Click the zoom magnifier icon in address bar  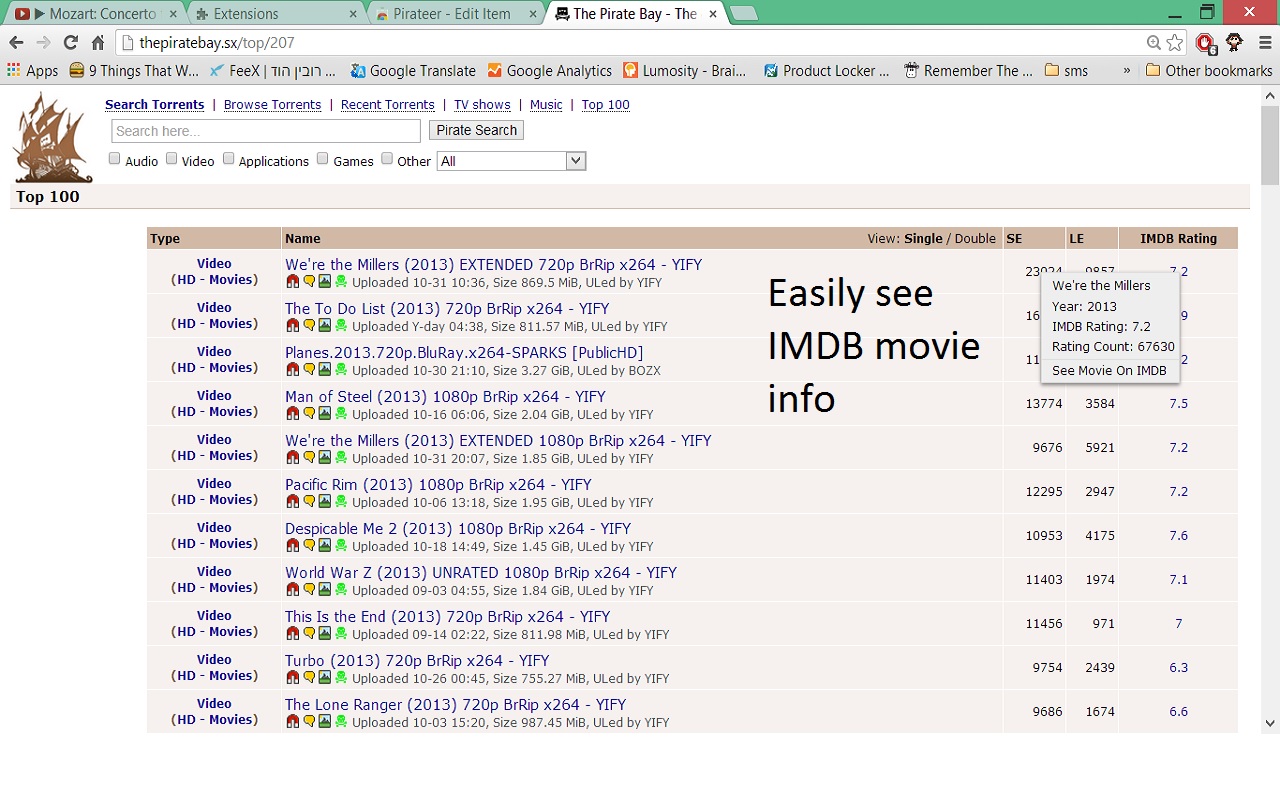tap(1154, 43)
